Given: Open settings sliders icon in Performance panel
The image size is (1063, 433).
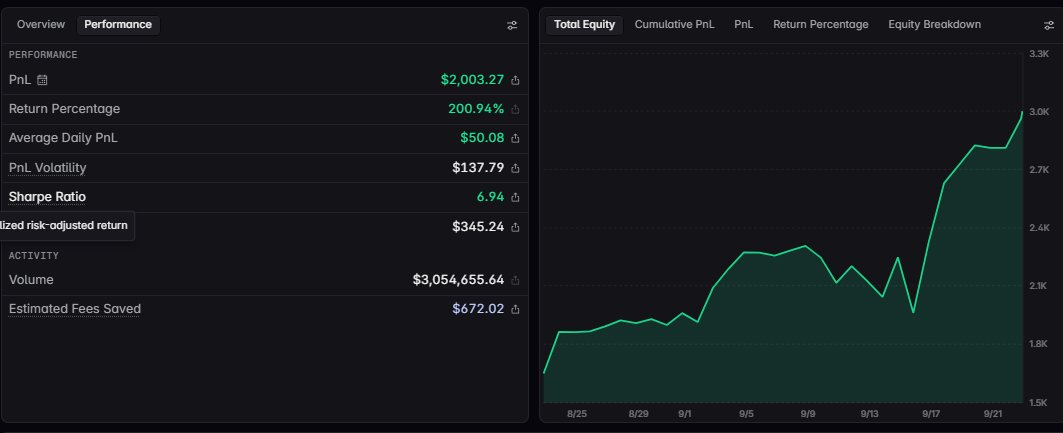Looking at the screenshot, I should 512,25.
